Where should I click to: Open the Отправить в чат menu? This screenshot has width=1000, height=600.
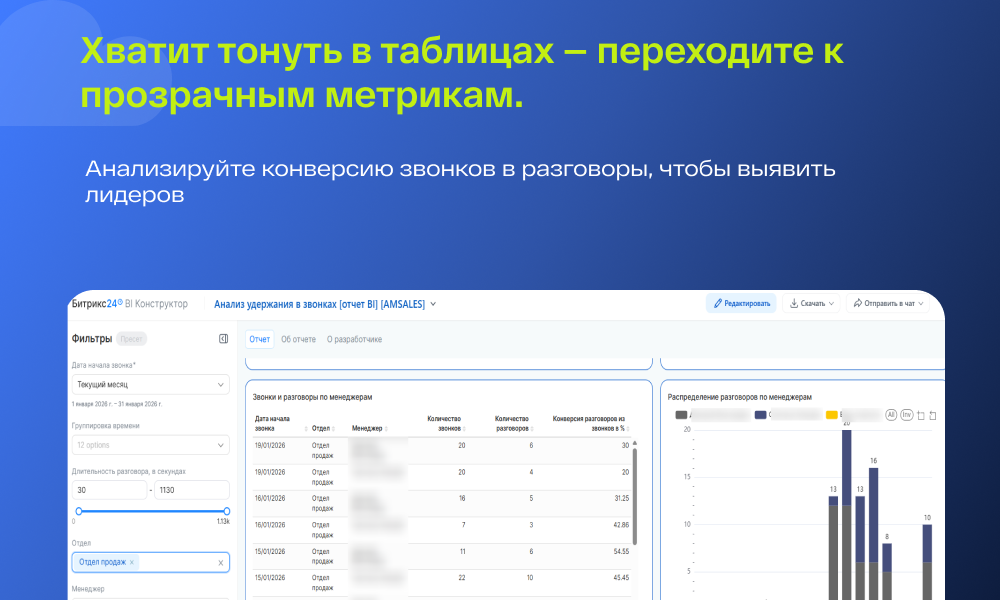point(888,304)
